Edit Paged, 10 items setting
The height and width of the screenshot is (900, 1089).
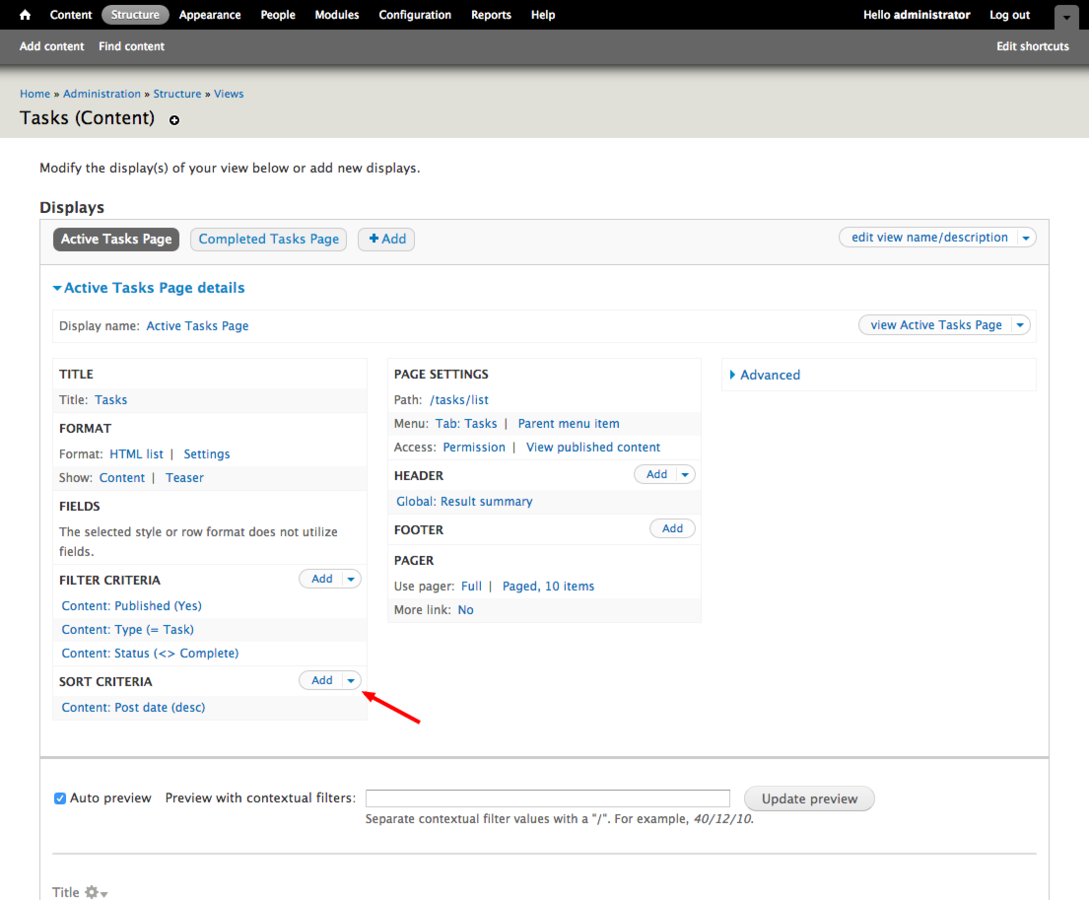[549, 586]
